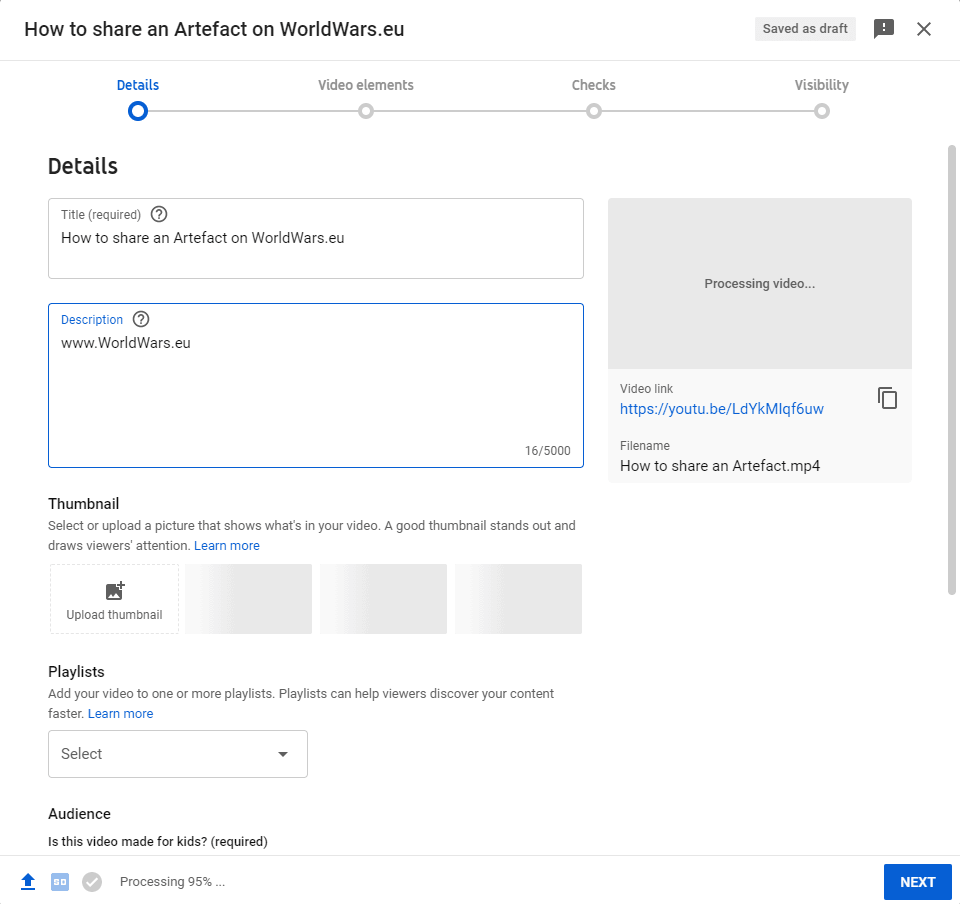
Task: Open the Playlists Select dropdown
Action: (178, 754)
